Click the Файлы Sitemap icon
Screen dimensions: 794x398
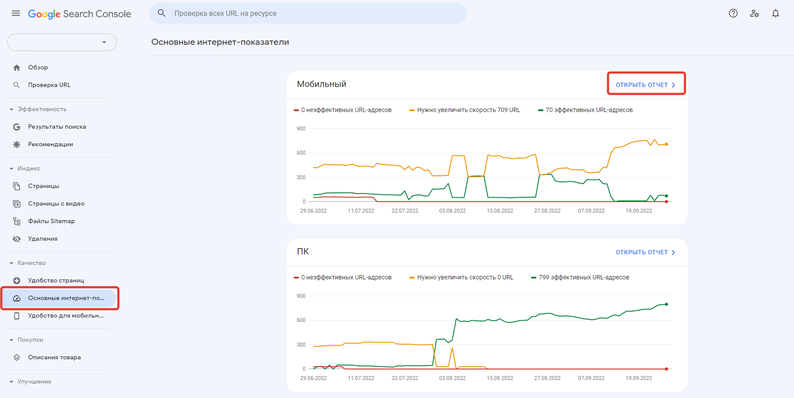click(x=17, y=221)
